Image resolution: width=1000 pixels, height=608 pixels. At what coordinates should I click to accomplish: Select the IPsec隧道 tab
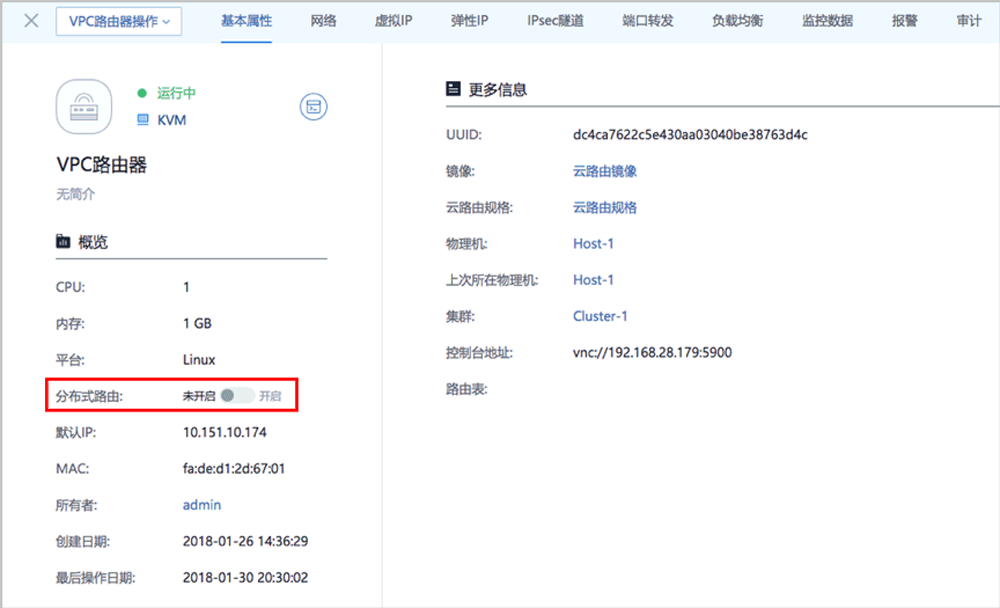click(555, 21)
